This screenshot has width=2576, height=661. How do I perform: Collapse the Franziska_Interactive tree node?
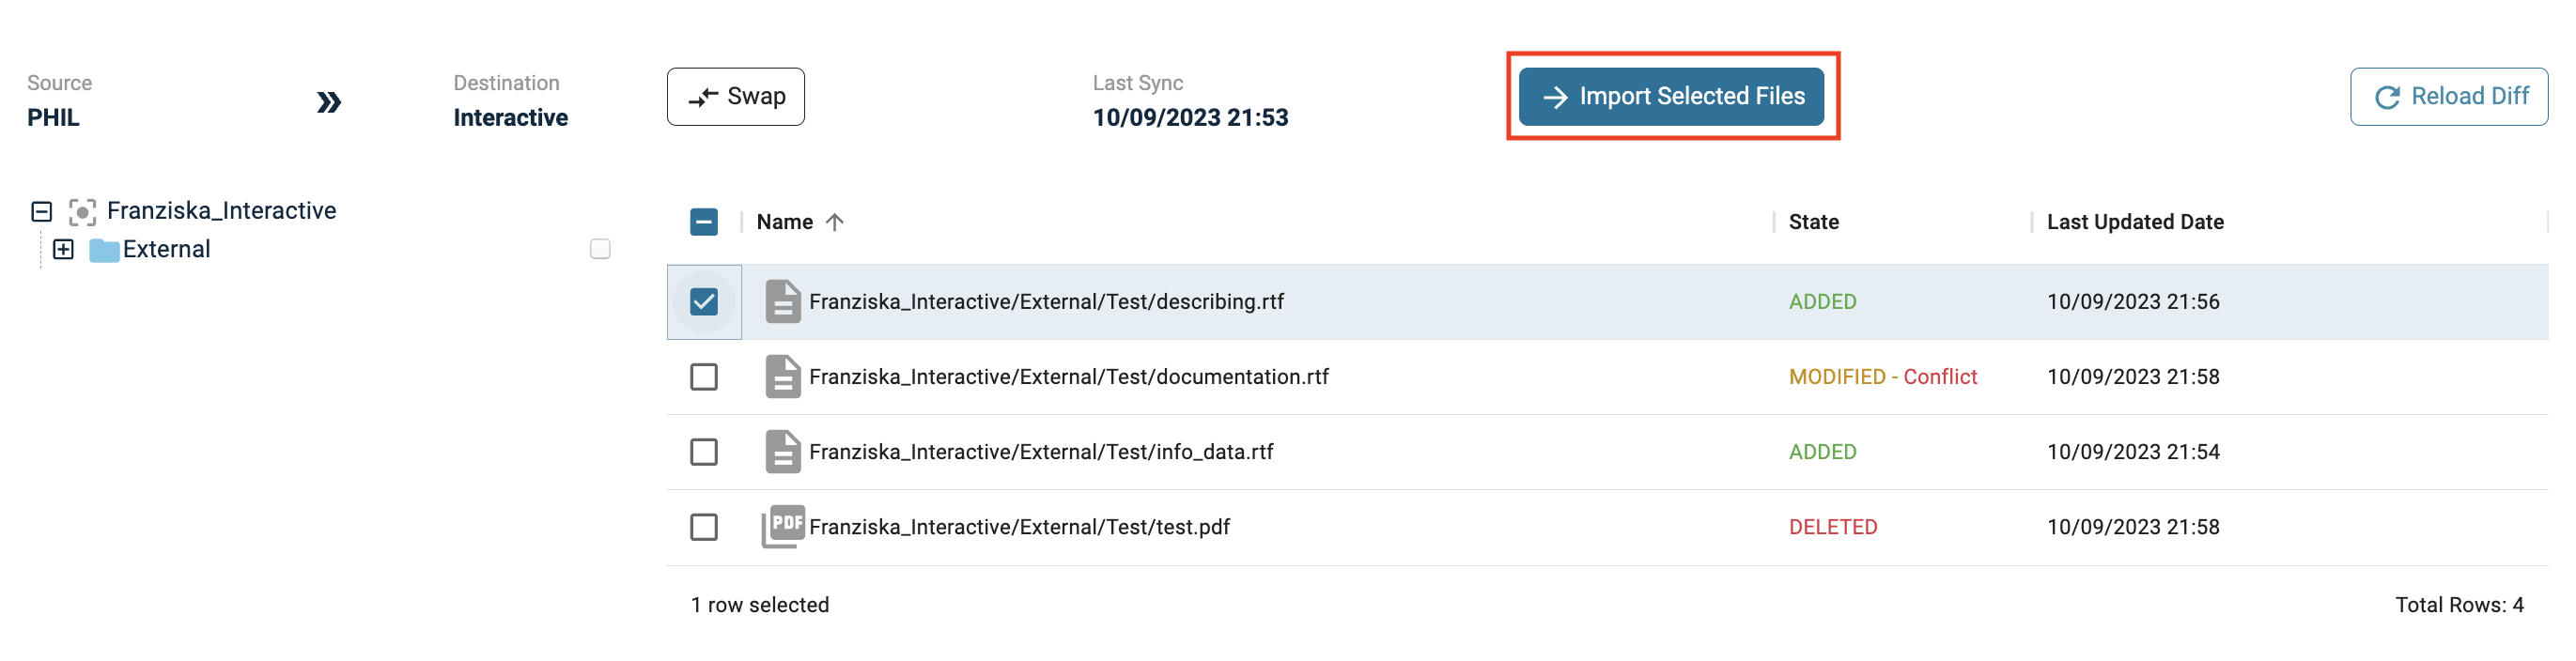[x=41, y=211]
